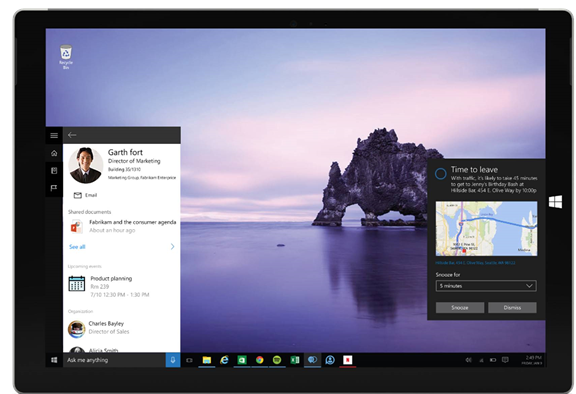The image size is (576, 394).
Task: Click the calendar icon for Product planning
Action: pos(77,284)
